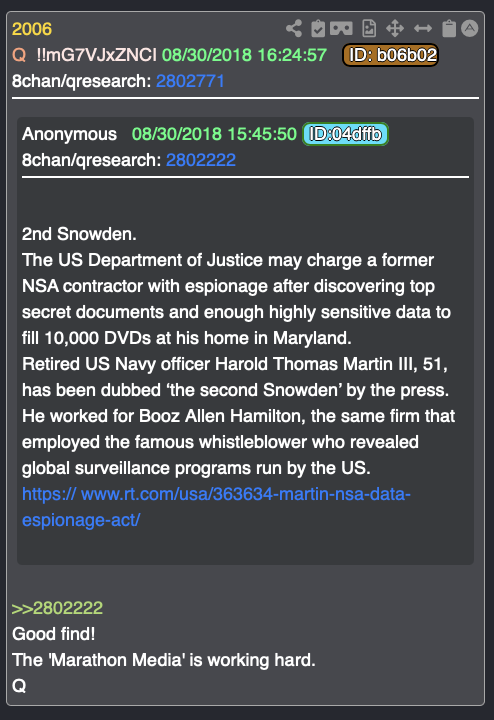
Task: Click the 08/30/2018 16:24:57 timestamp
Action: (244, 55)
